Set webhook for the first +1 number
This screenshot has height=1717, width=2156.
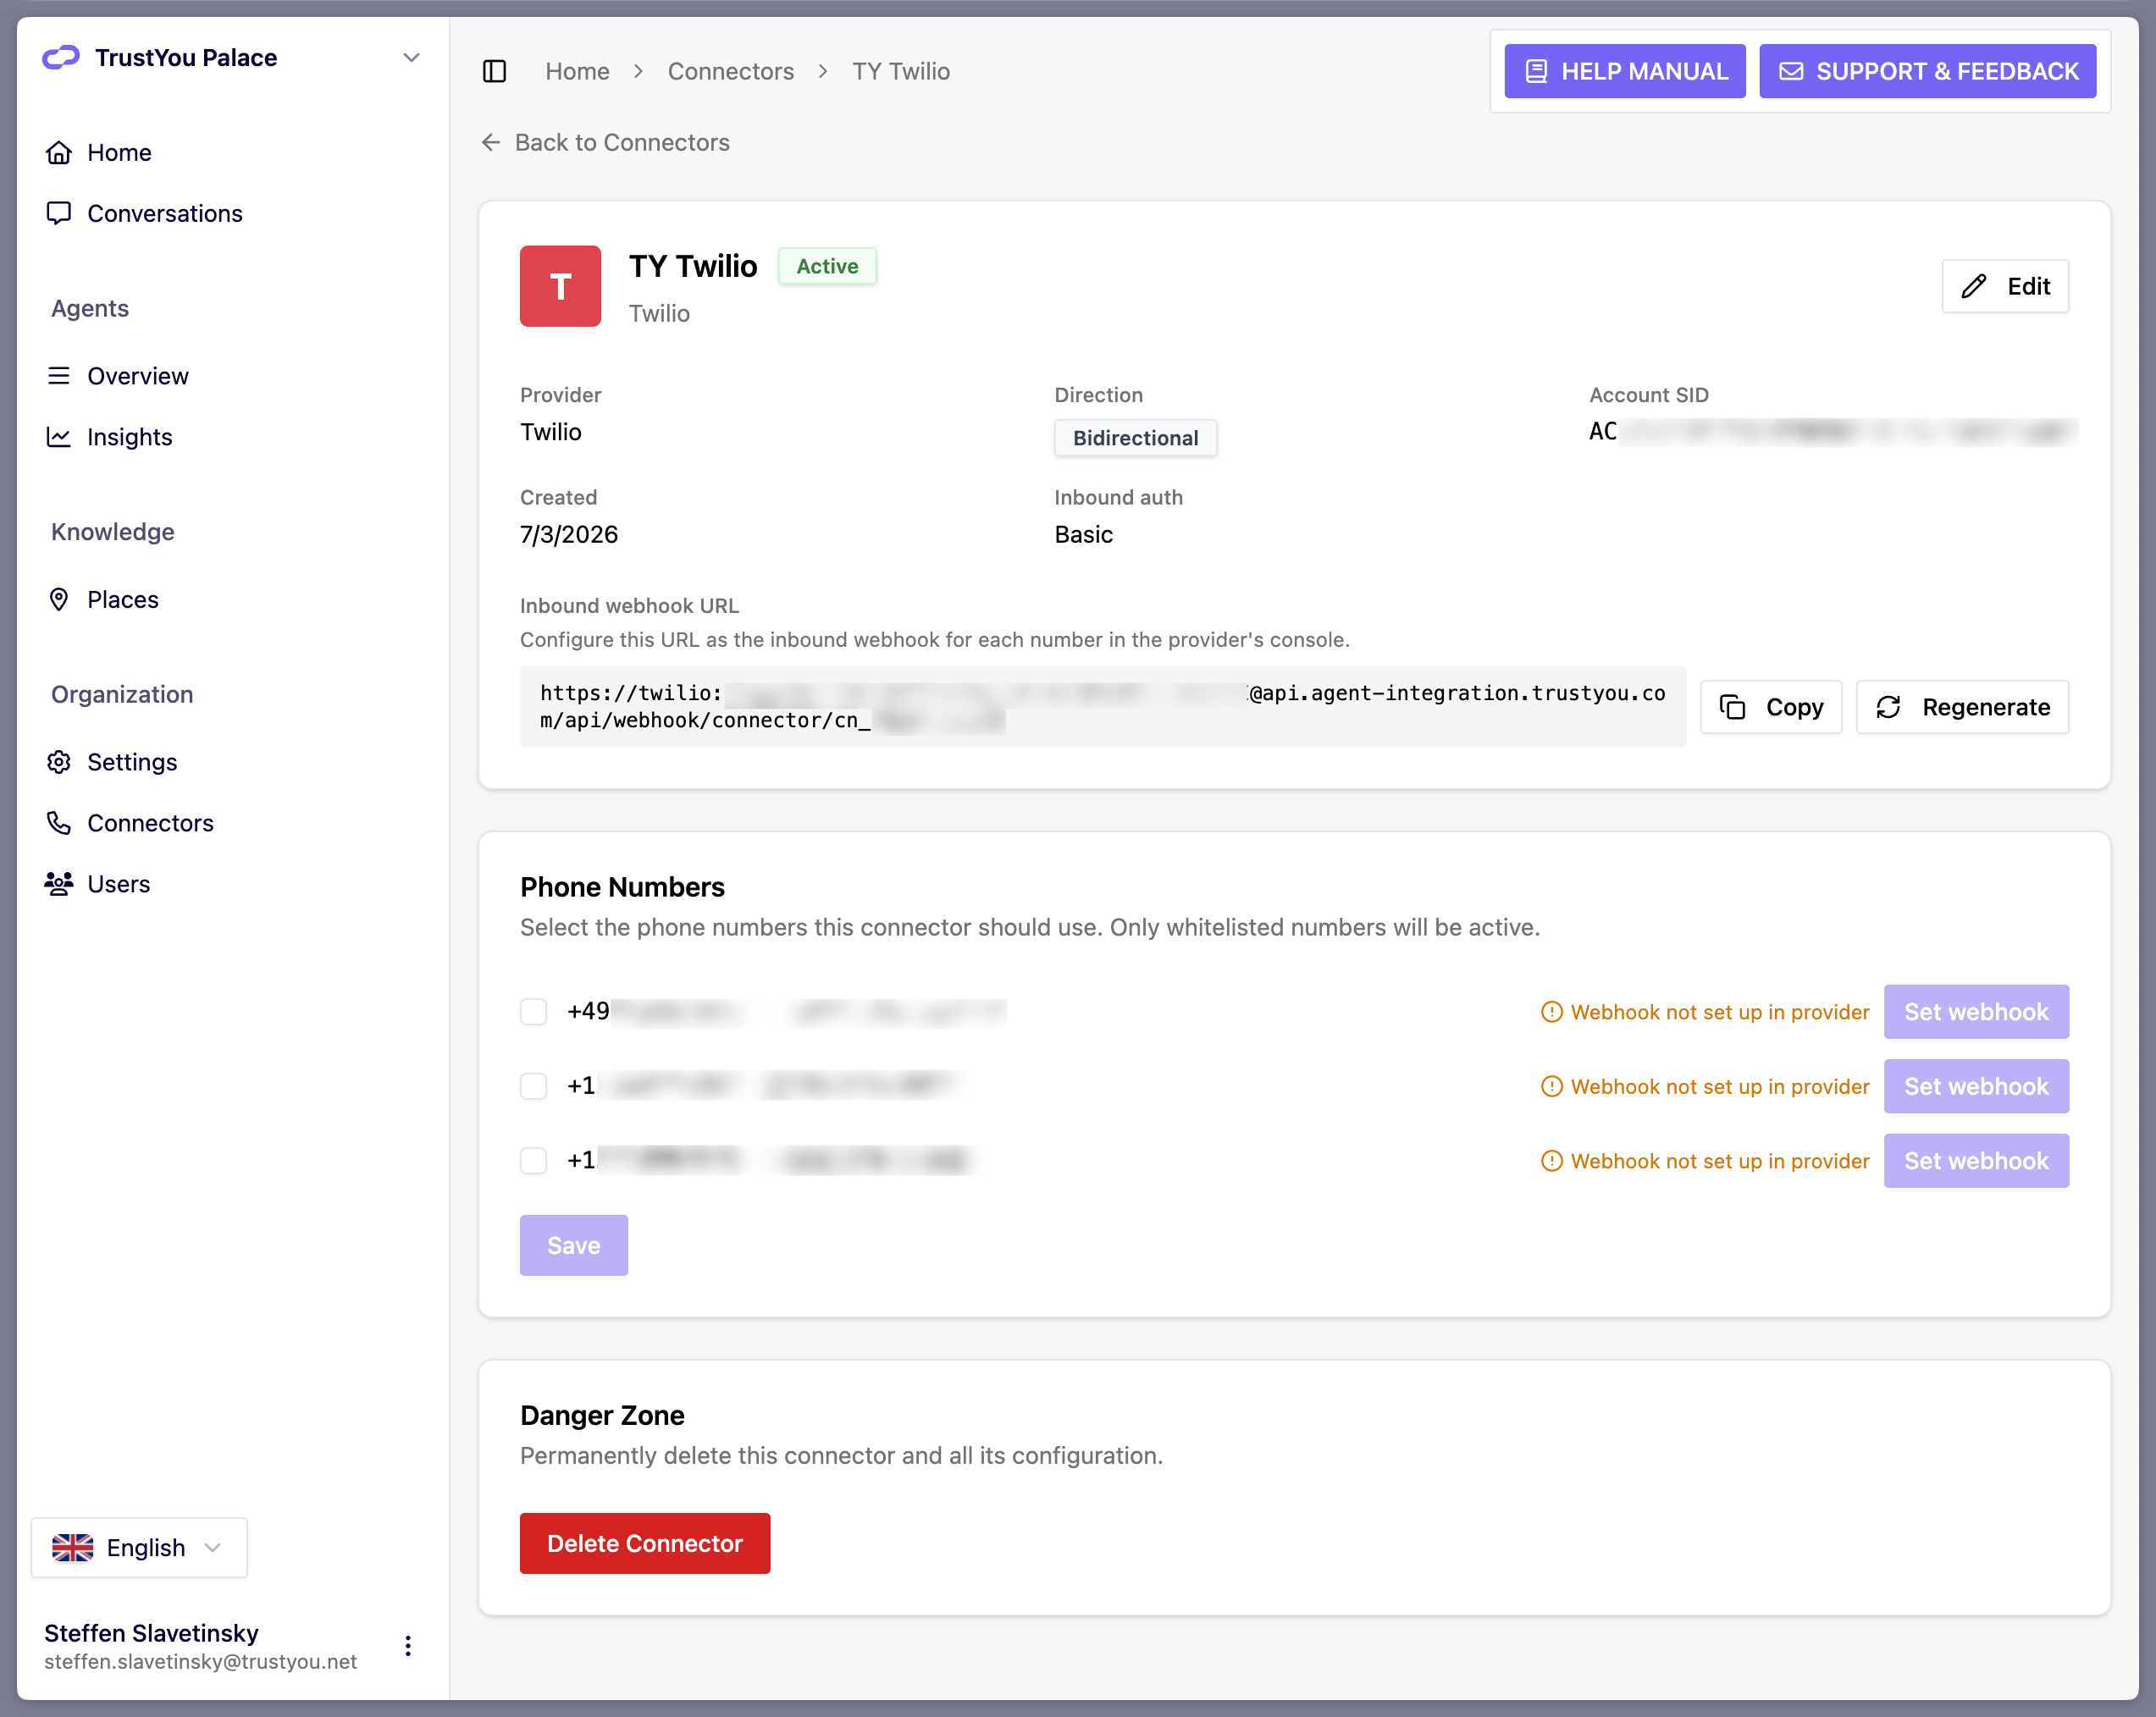(1976, 1086)
